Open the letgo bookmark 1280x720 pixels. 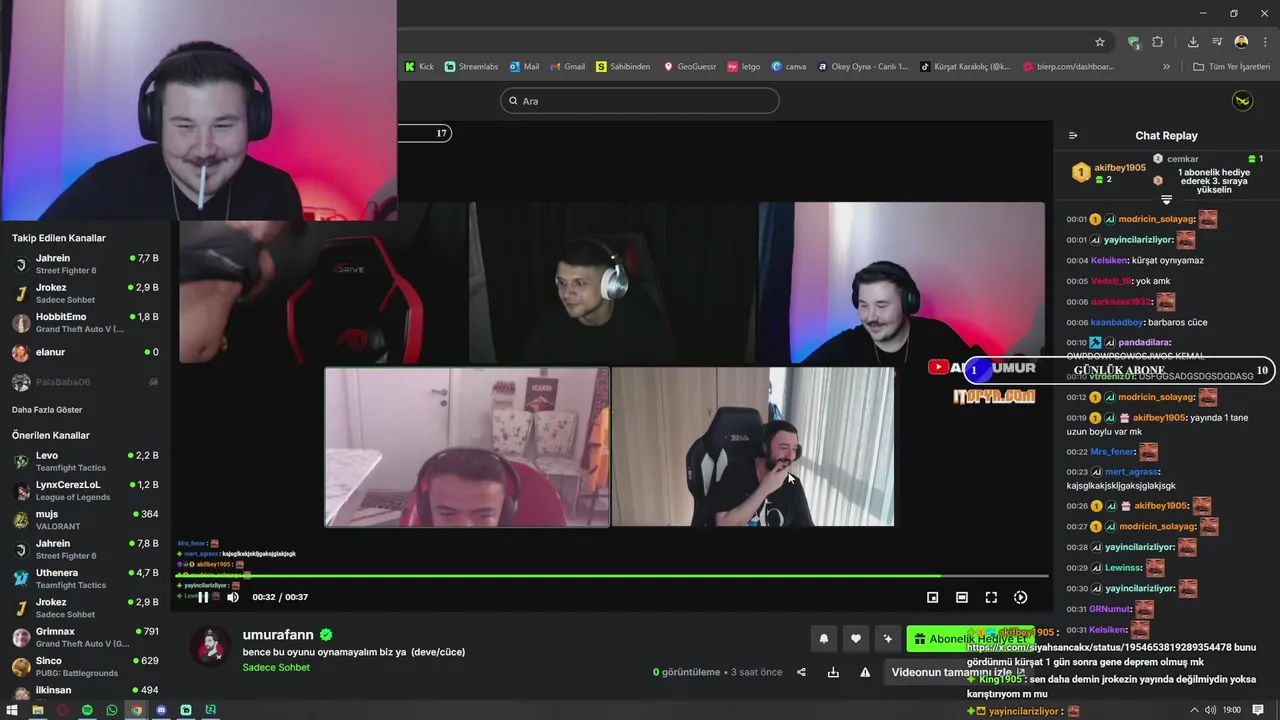(x=744, y=67)
